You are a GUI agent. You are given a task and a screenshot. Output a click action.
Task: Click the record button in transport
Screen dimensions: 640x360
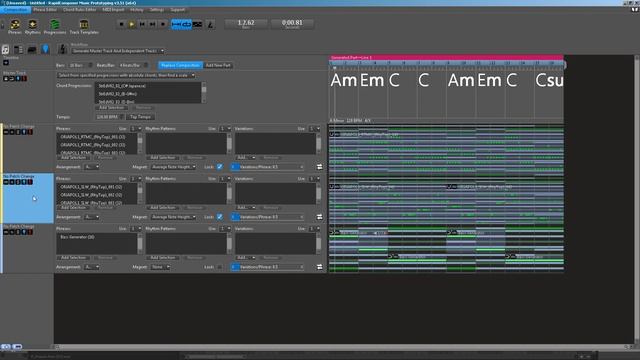tap(163, 24)
